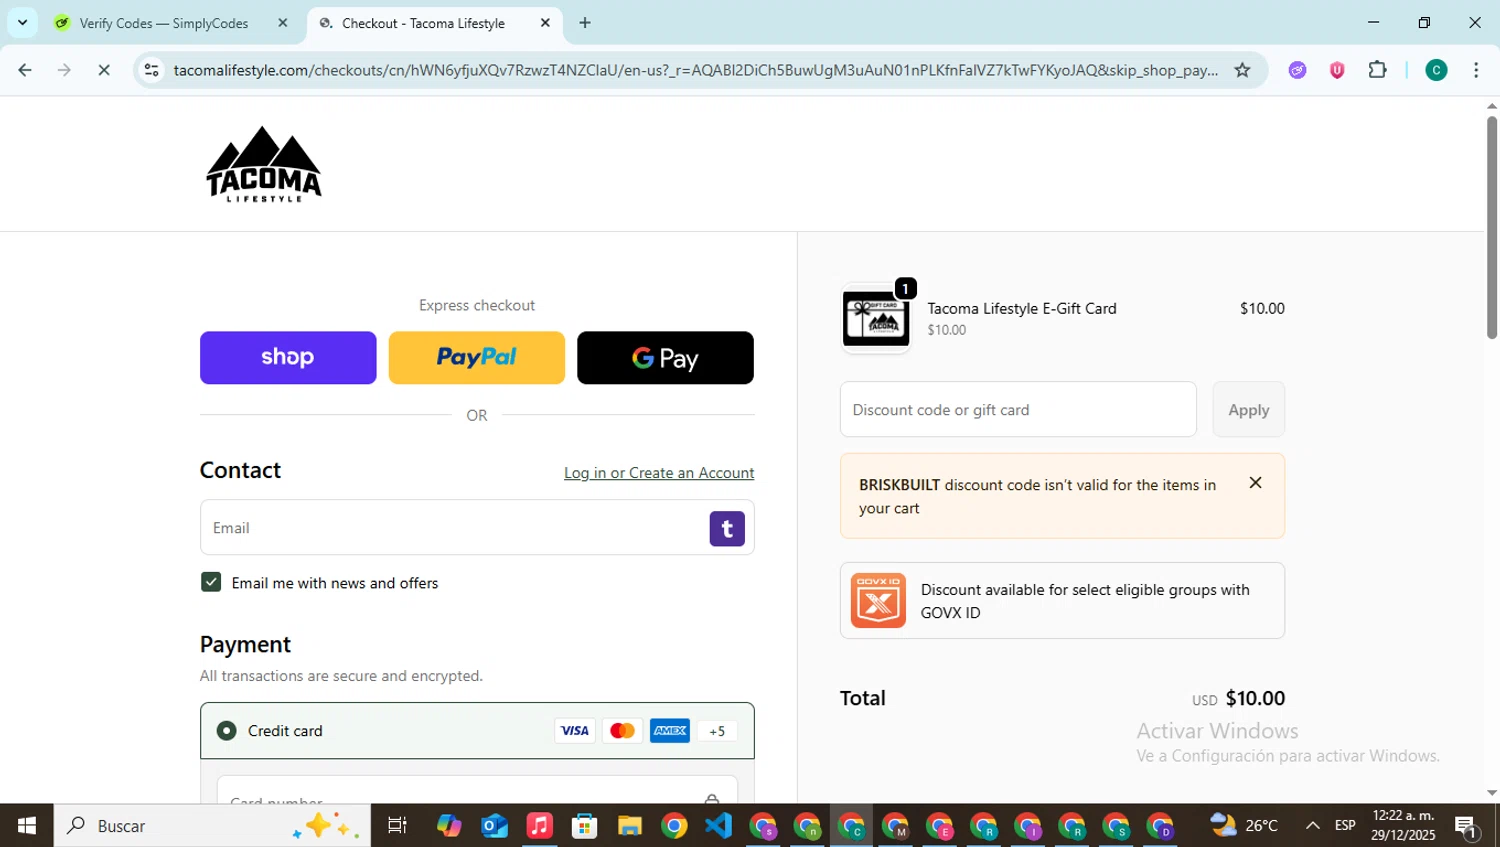Open Outlook from taskbar
The width and height of the screenshot is (1500, 847).
coord(494,826)
